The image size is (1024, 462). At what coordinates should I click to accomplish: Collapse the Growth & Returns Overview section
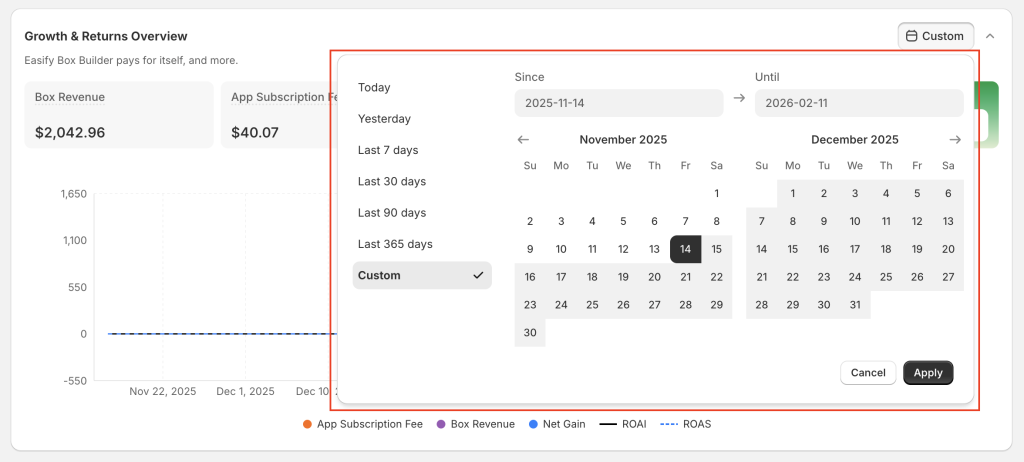[x=990, y=36]
